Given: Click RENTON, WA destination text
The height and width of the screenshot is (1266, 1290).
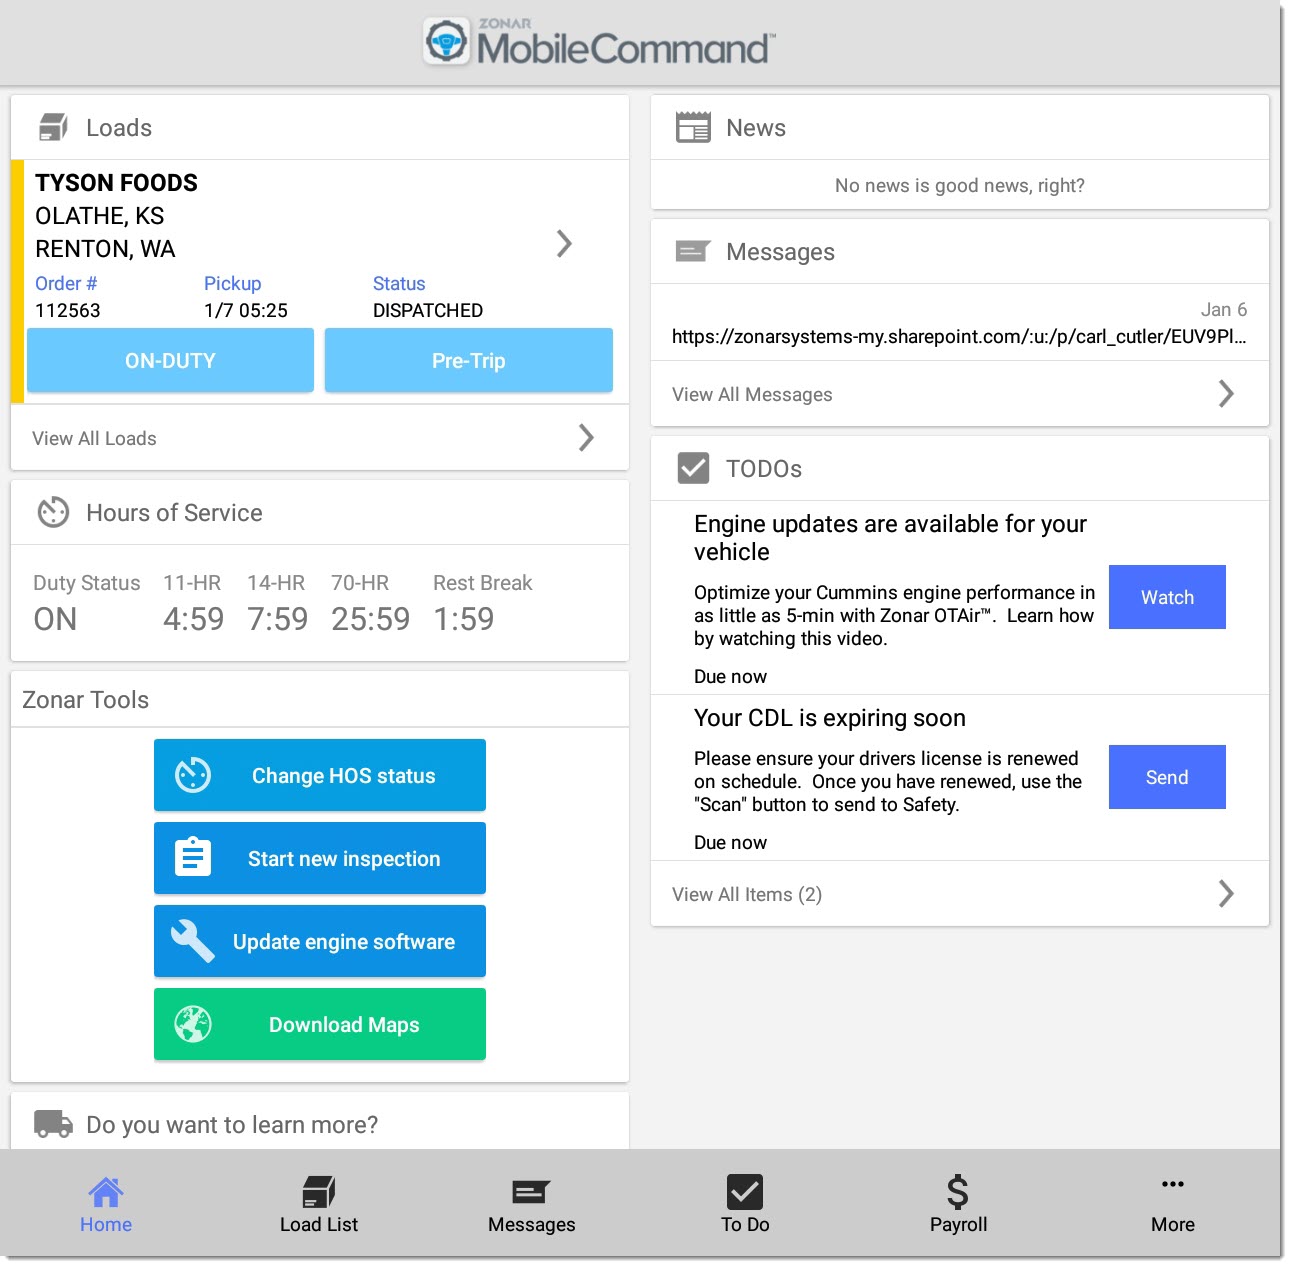Looking at the screenshot, I should pyautogui.click(x=105, y=248).
